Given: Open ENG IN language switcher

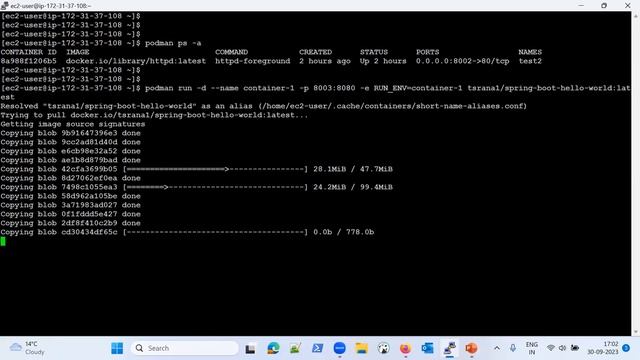Looking at the screenshot, I should click(531, 348).
